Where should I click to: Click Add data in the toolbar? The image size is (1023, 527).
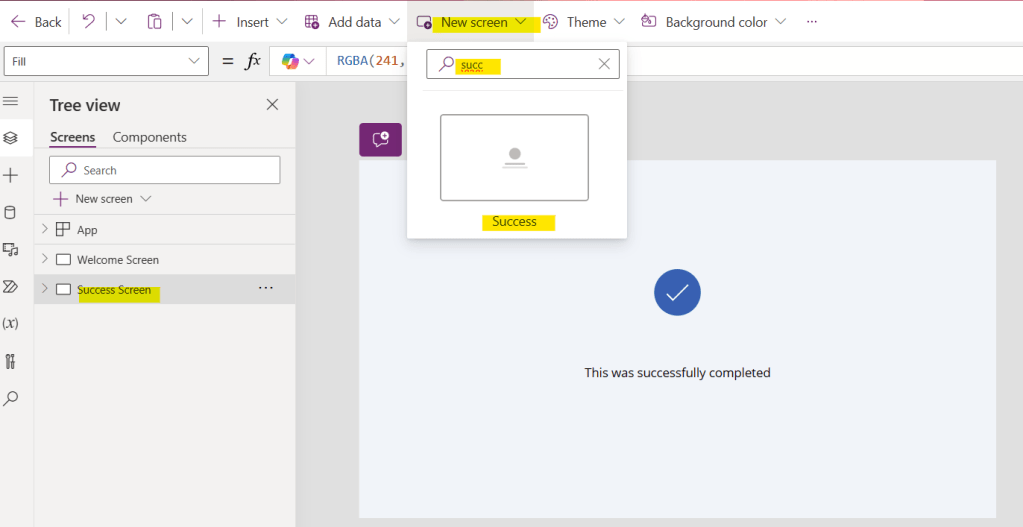click(352, 21)
